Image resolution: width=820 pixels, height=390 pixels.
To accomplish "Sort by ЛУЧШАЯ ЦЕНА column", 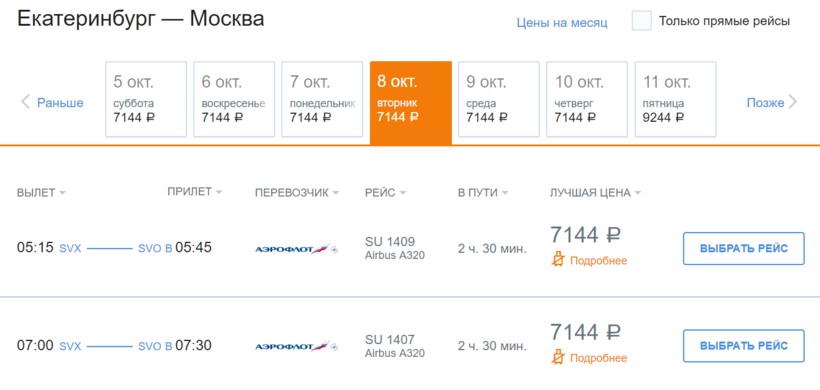I will click(595, 192).
